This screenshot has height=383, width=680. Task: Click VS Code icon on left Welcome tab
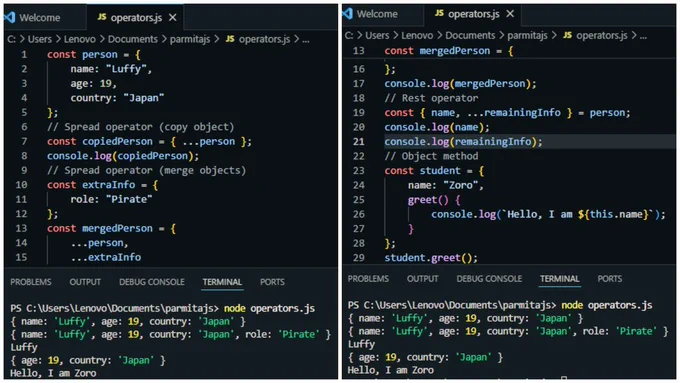coord(10,17)
